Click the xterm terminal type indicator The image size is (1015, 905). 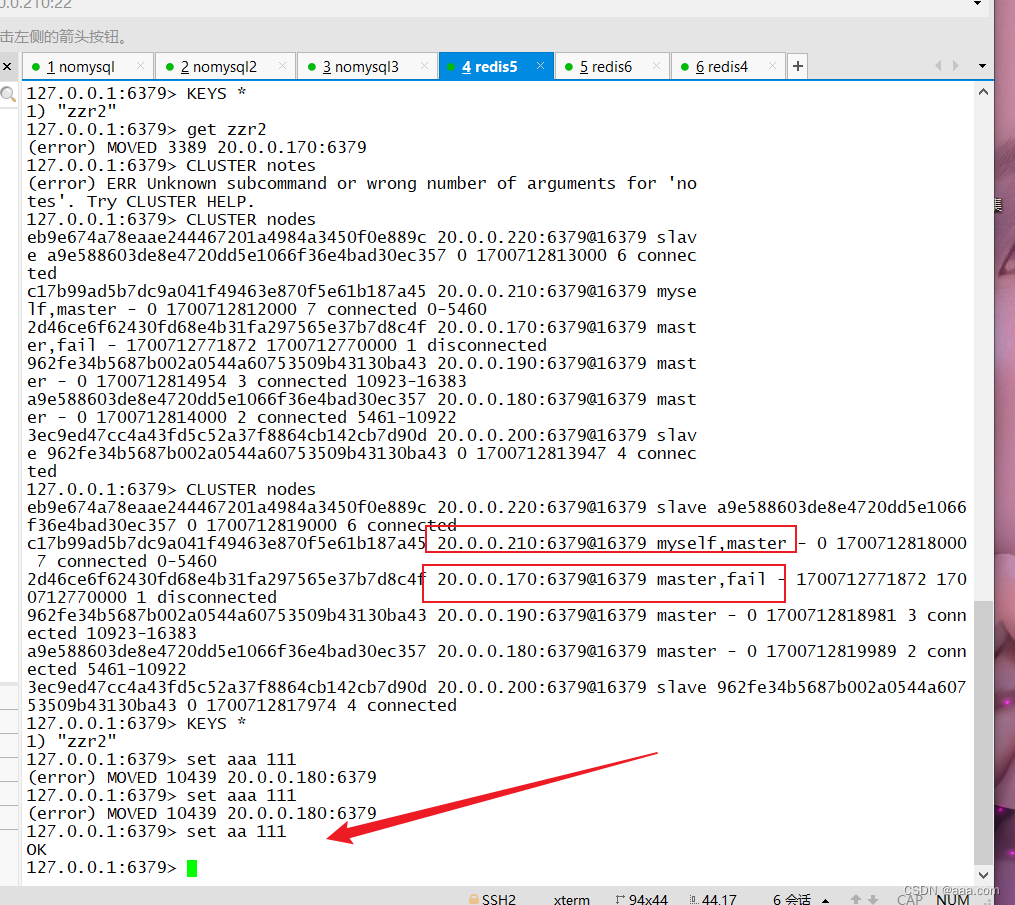570,898
